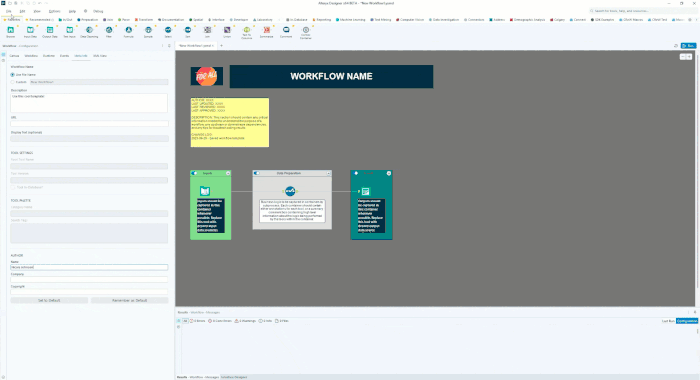Click the author Name input field
The height and width of the screenshot is (380, 700).
coord(89,267)
